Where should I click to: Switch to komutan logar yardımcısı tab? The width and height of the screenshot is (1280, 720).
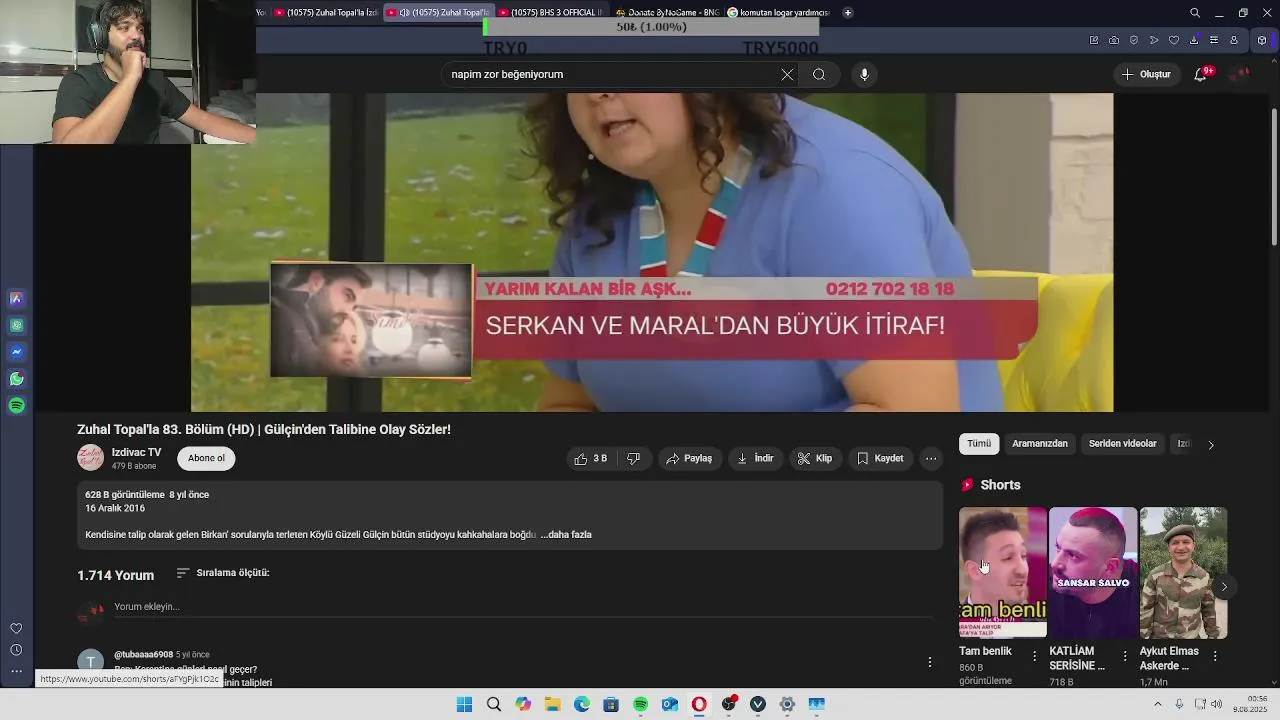click(x=779, y=13)
